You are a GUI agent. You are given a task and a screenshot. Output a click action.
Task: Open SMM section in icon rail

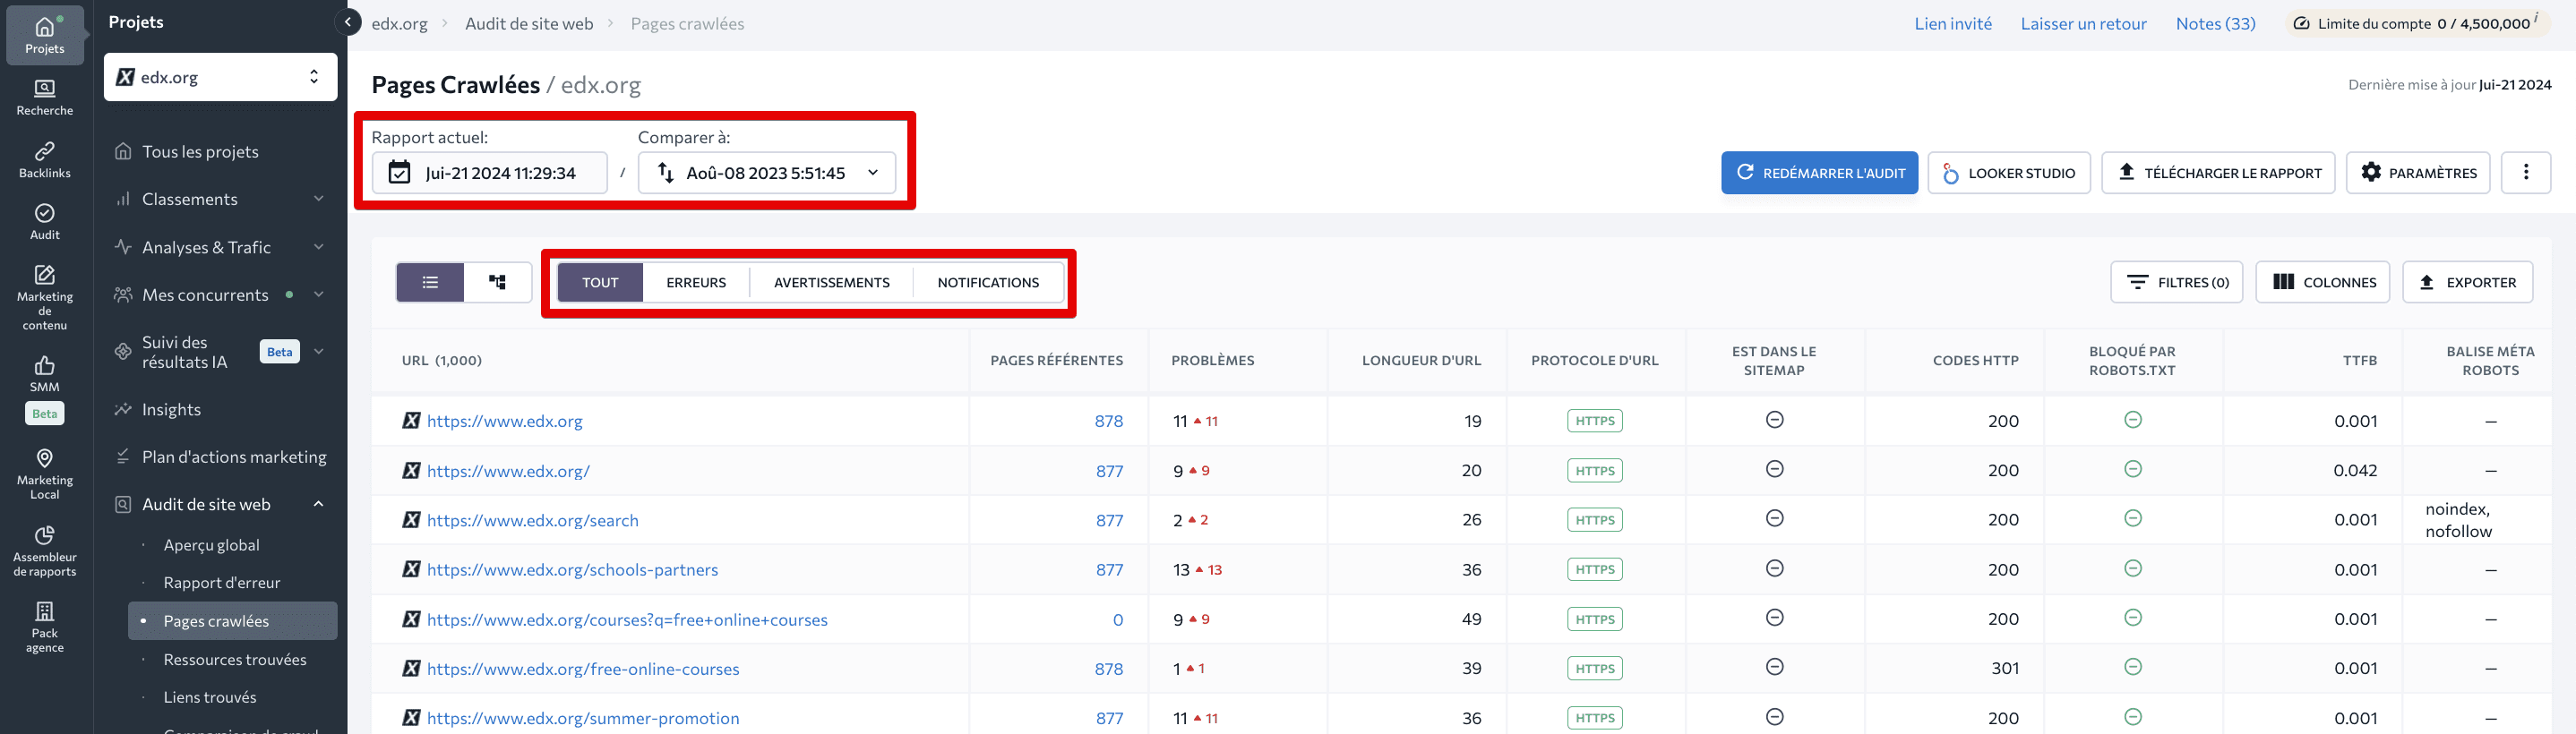[x=45, y=374]
